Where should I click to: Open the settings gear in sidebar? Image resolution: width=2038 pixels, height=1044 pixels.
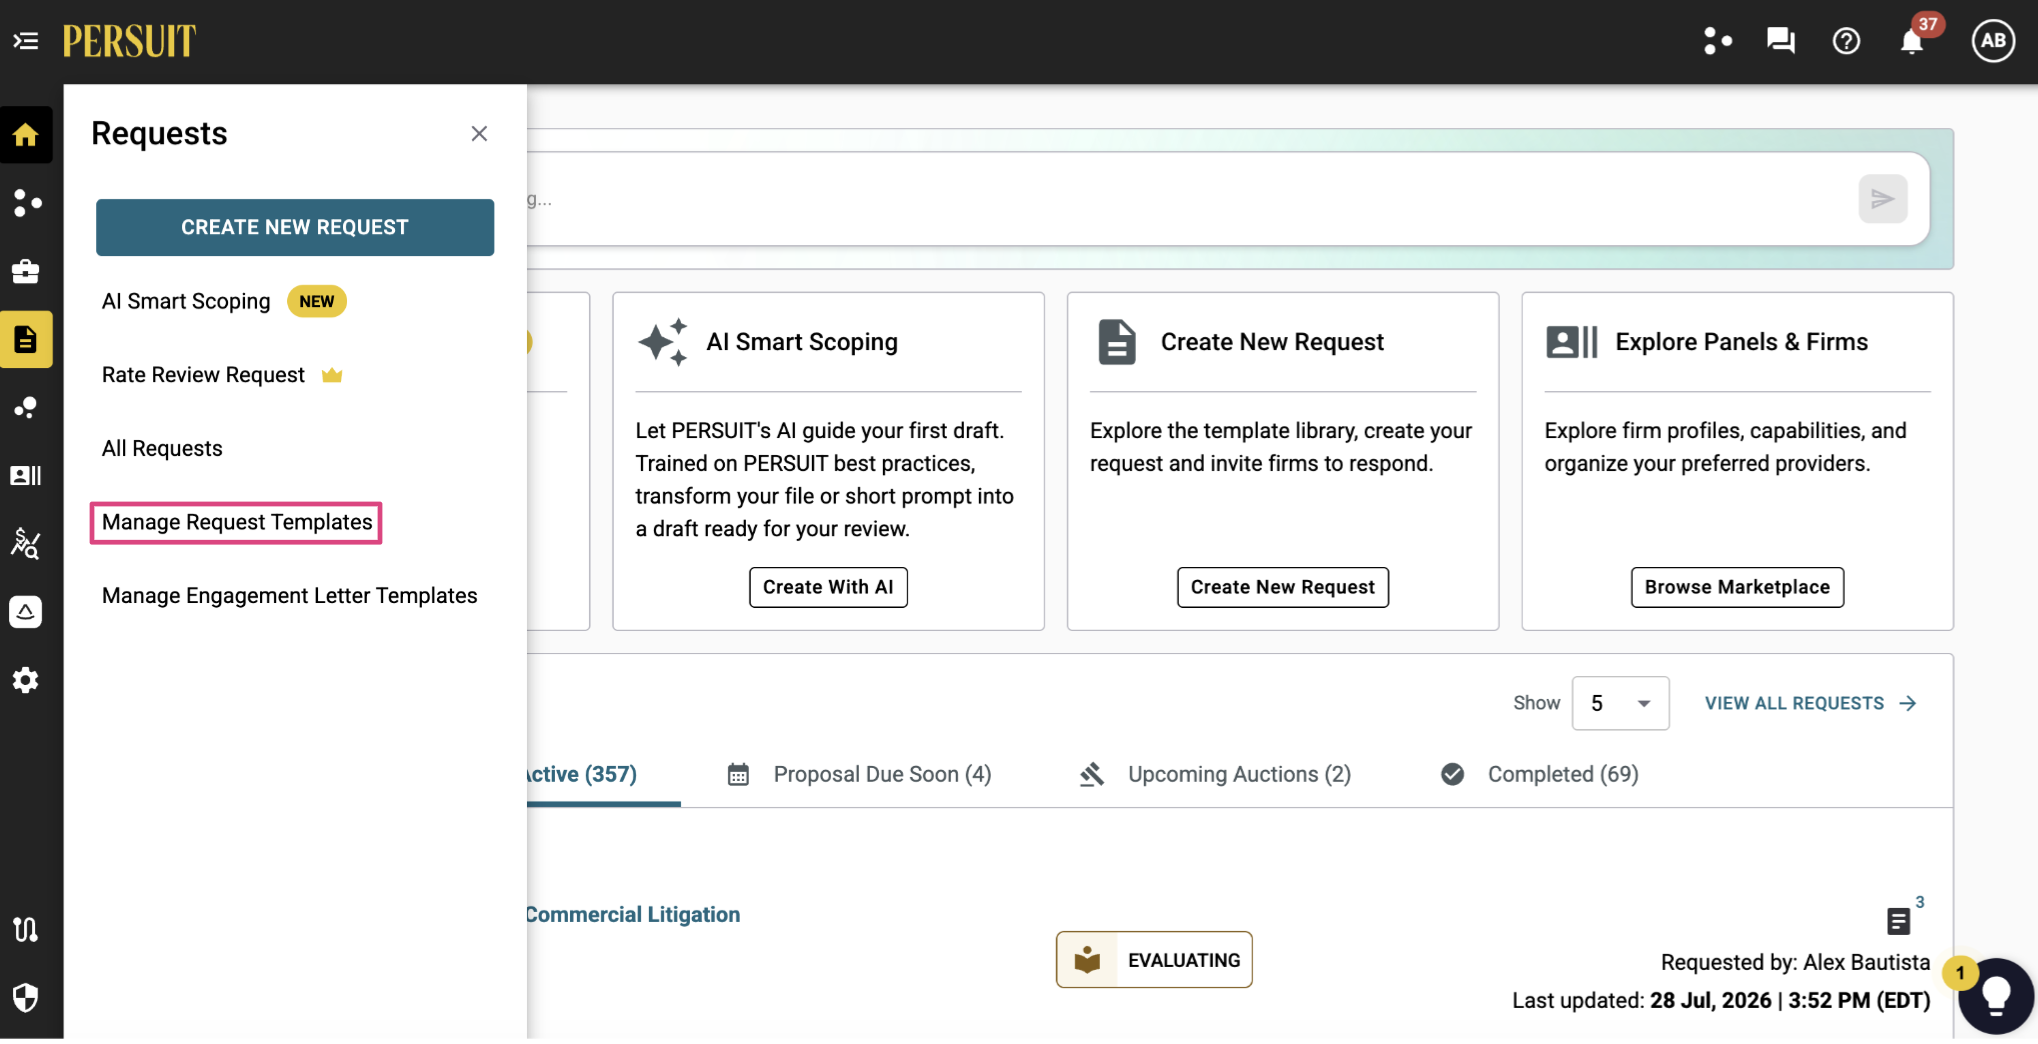point(26,680)
